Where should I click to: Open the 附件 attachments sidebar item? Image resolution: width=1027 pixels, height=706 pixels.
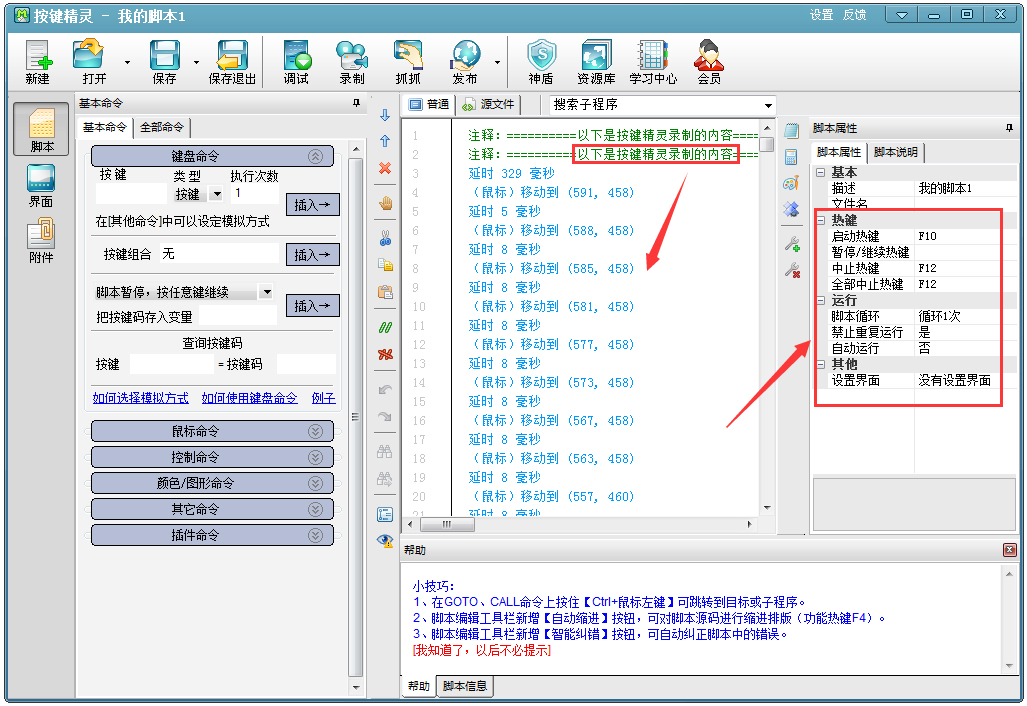point(41,240)
